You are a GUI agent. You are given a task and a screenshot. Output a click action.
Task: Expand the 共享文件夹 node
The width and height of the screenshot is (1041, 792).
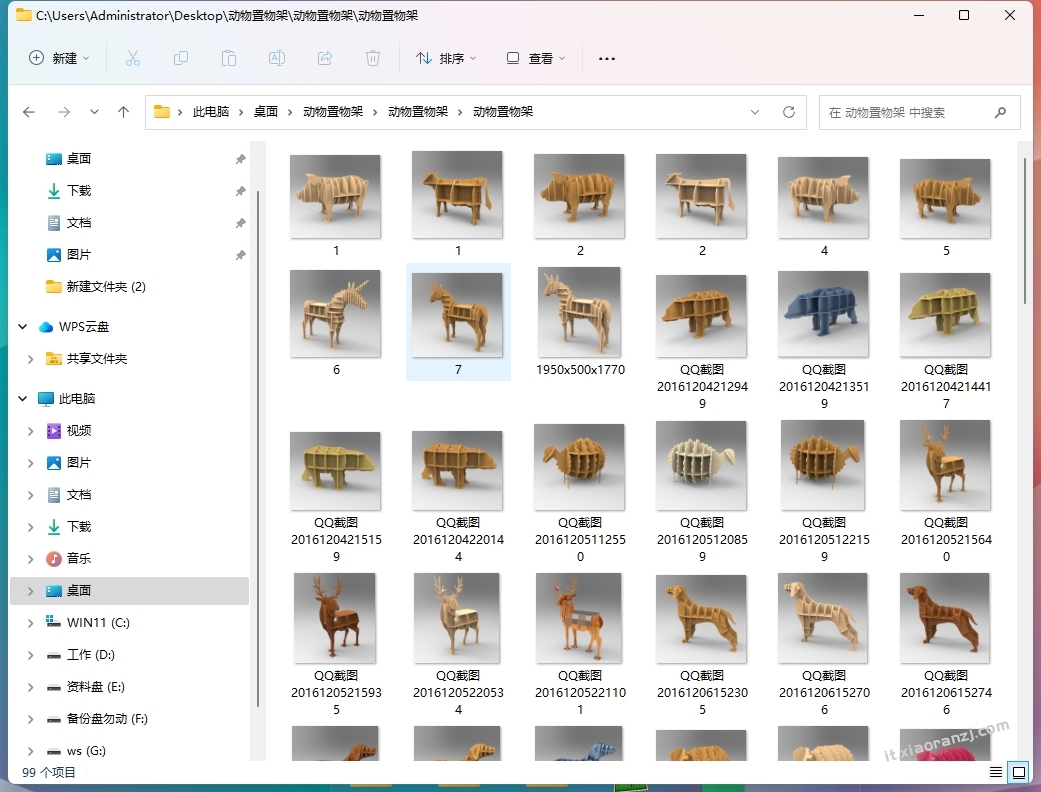point(31,358)
